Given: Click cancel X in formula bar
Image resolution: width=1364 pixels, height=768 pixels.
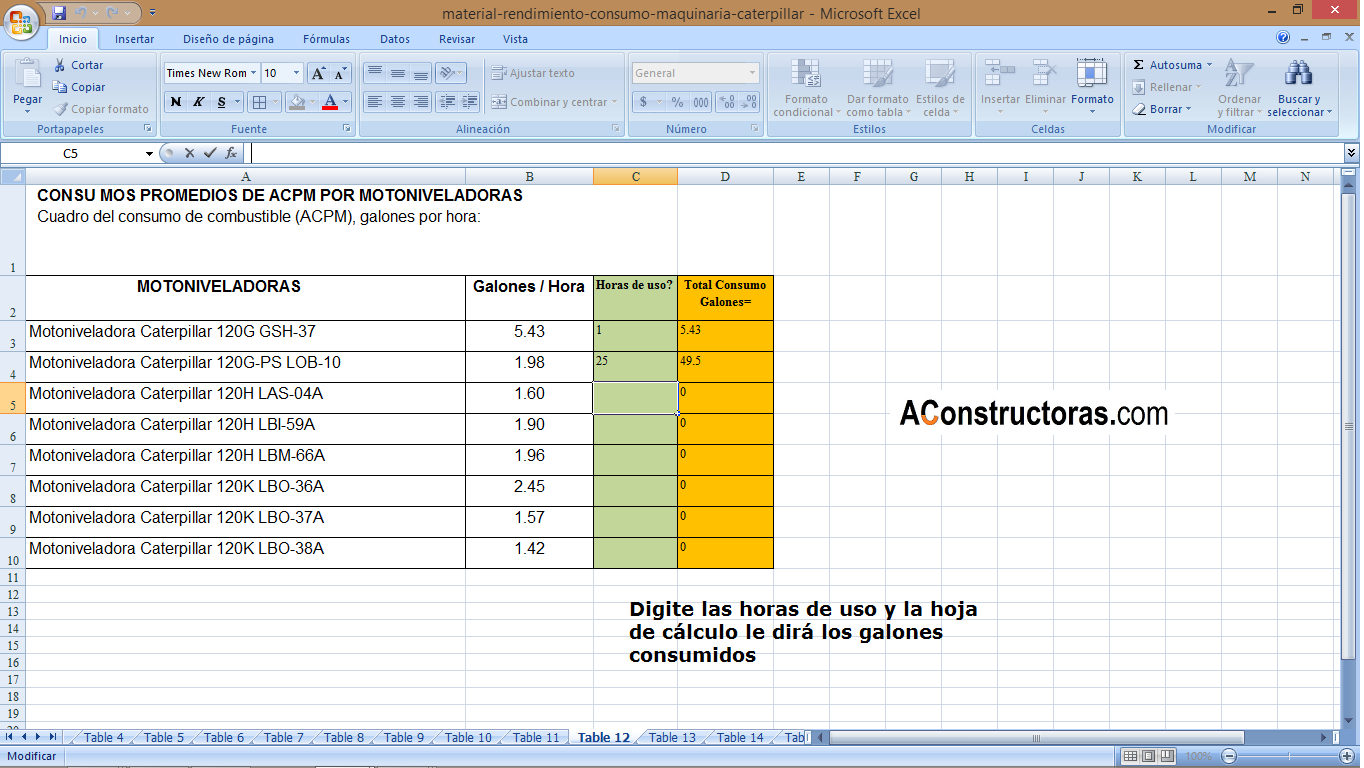Looking at the screenshot, I should tap(189, 153).
